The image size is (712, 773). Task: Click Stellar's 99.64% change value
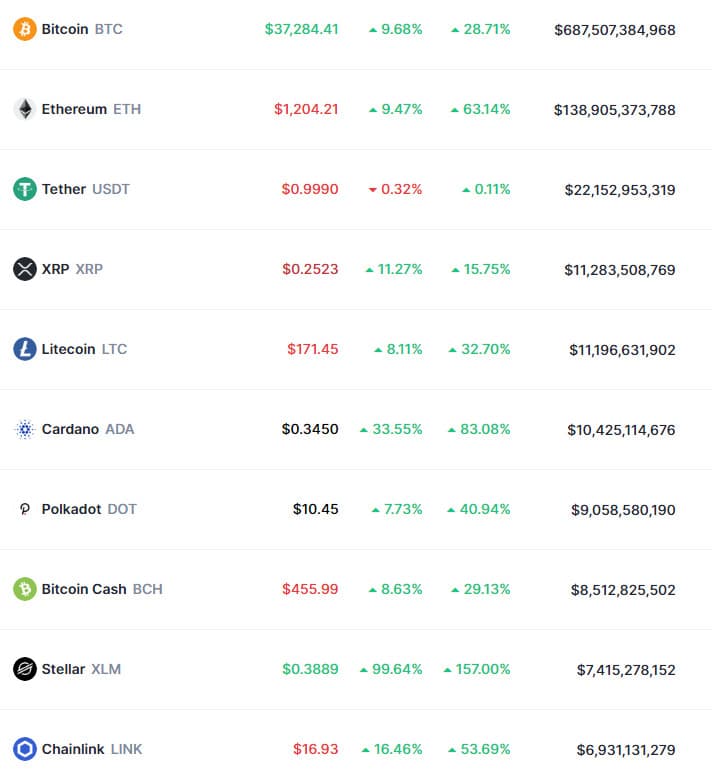click(391, 669)
